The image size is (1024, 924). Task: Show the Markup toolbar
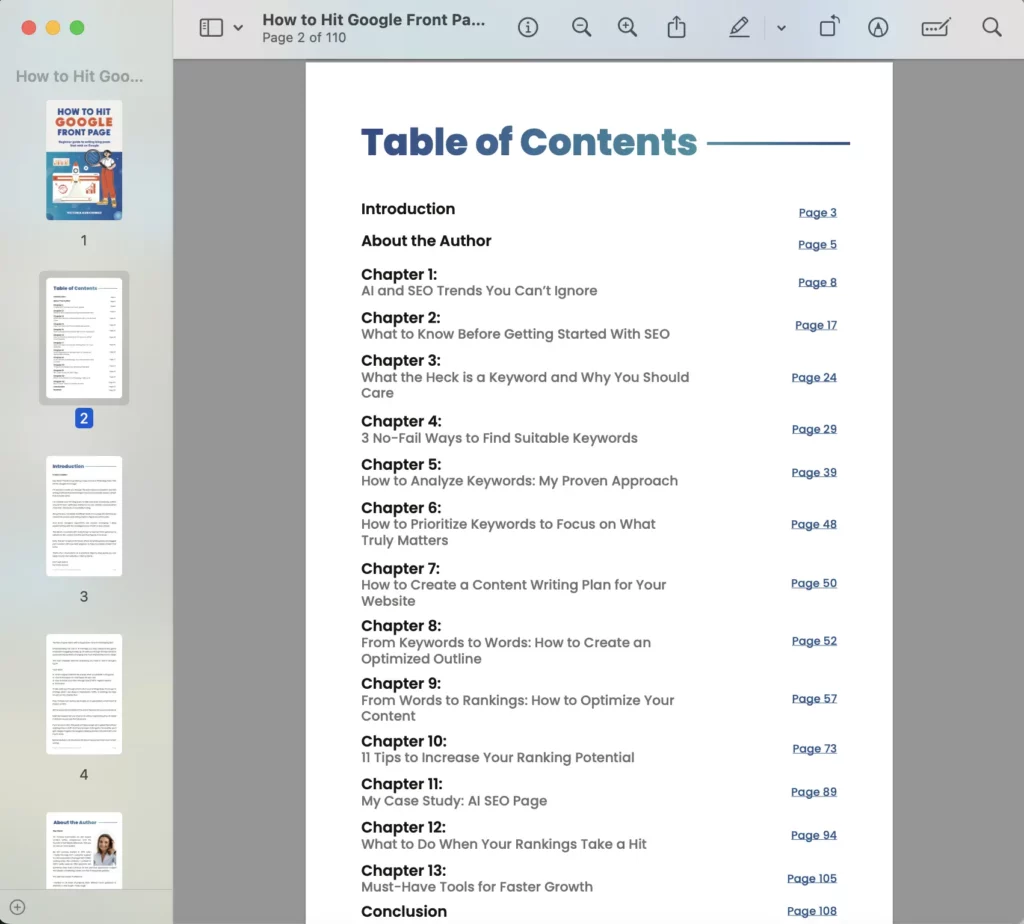[x=878, y=27]
